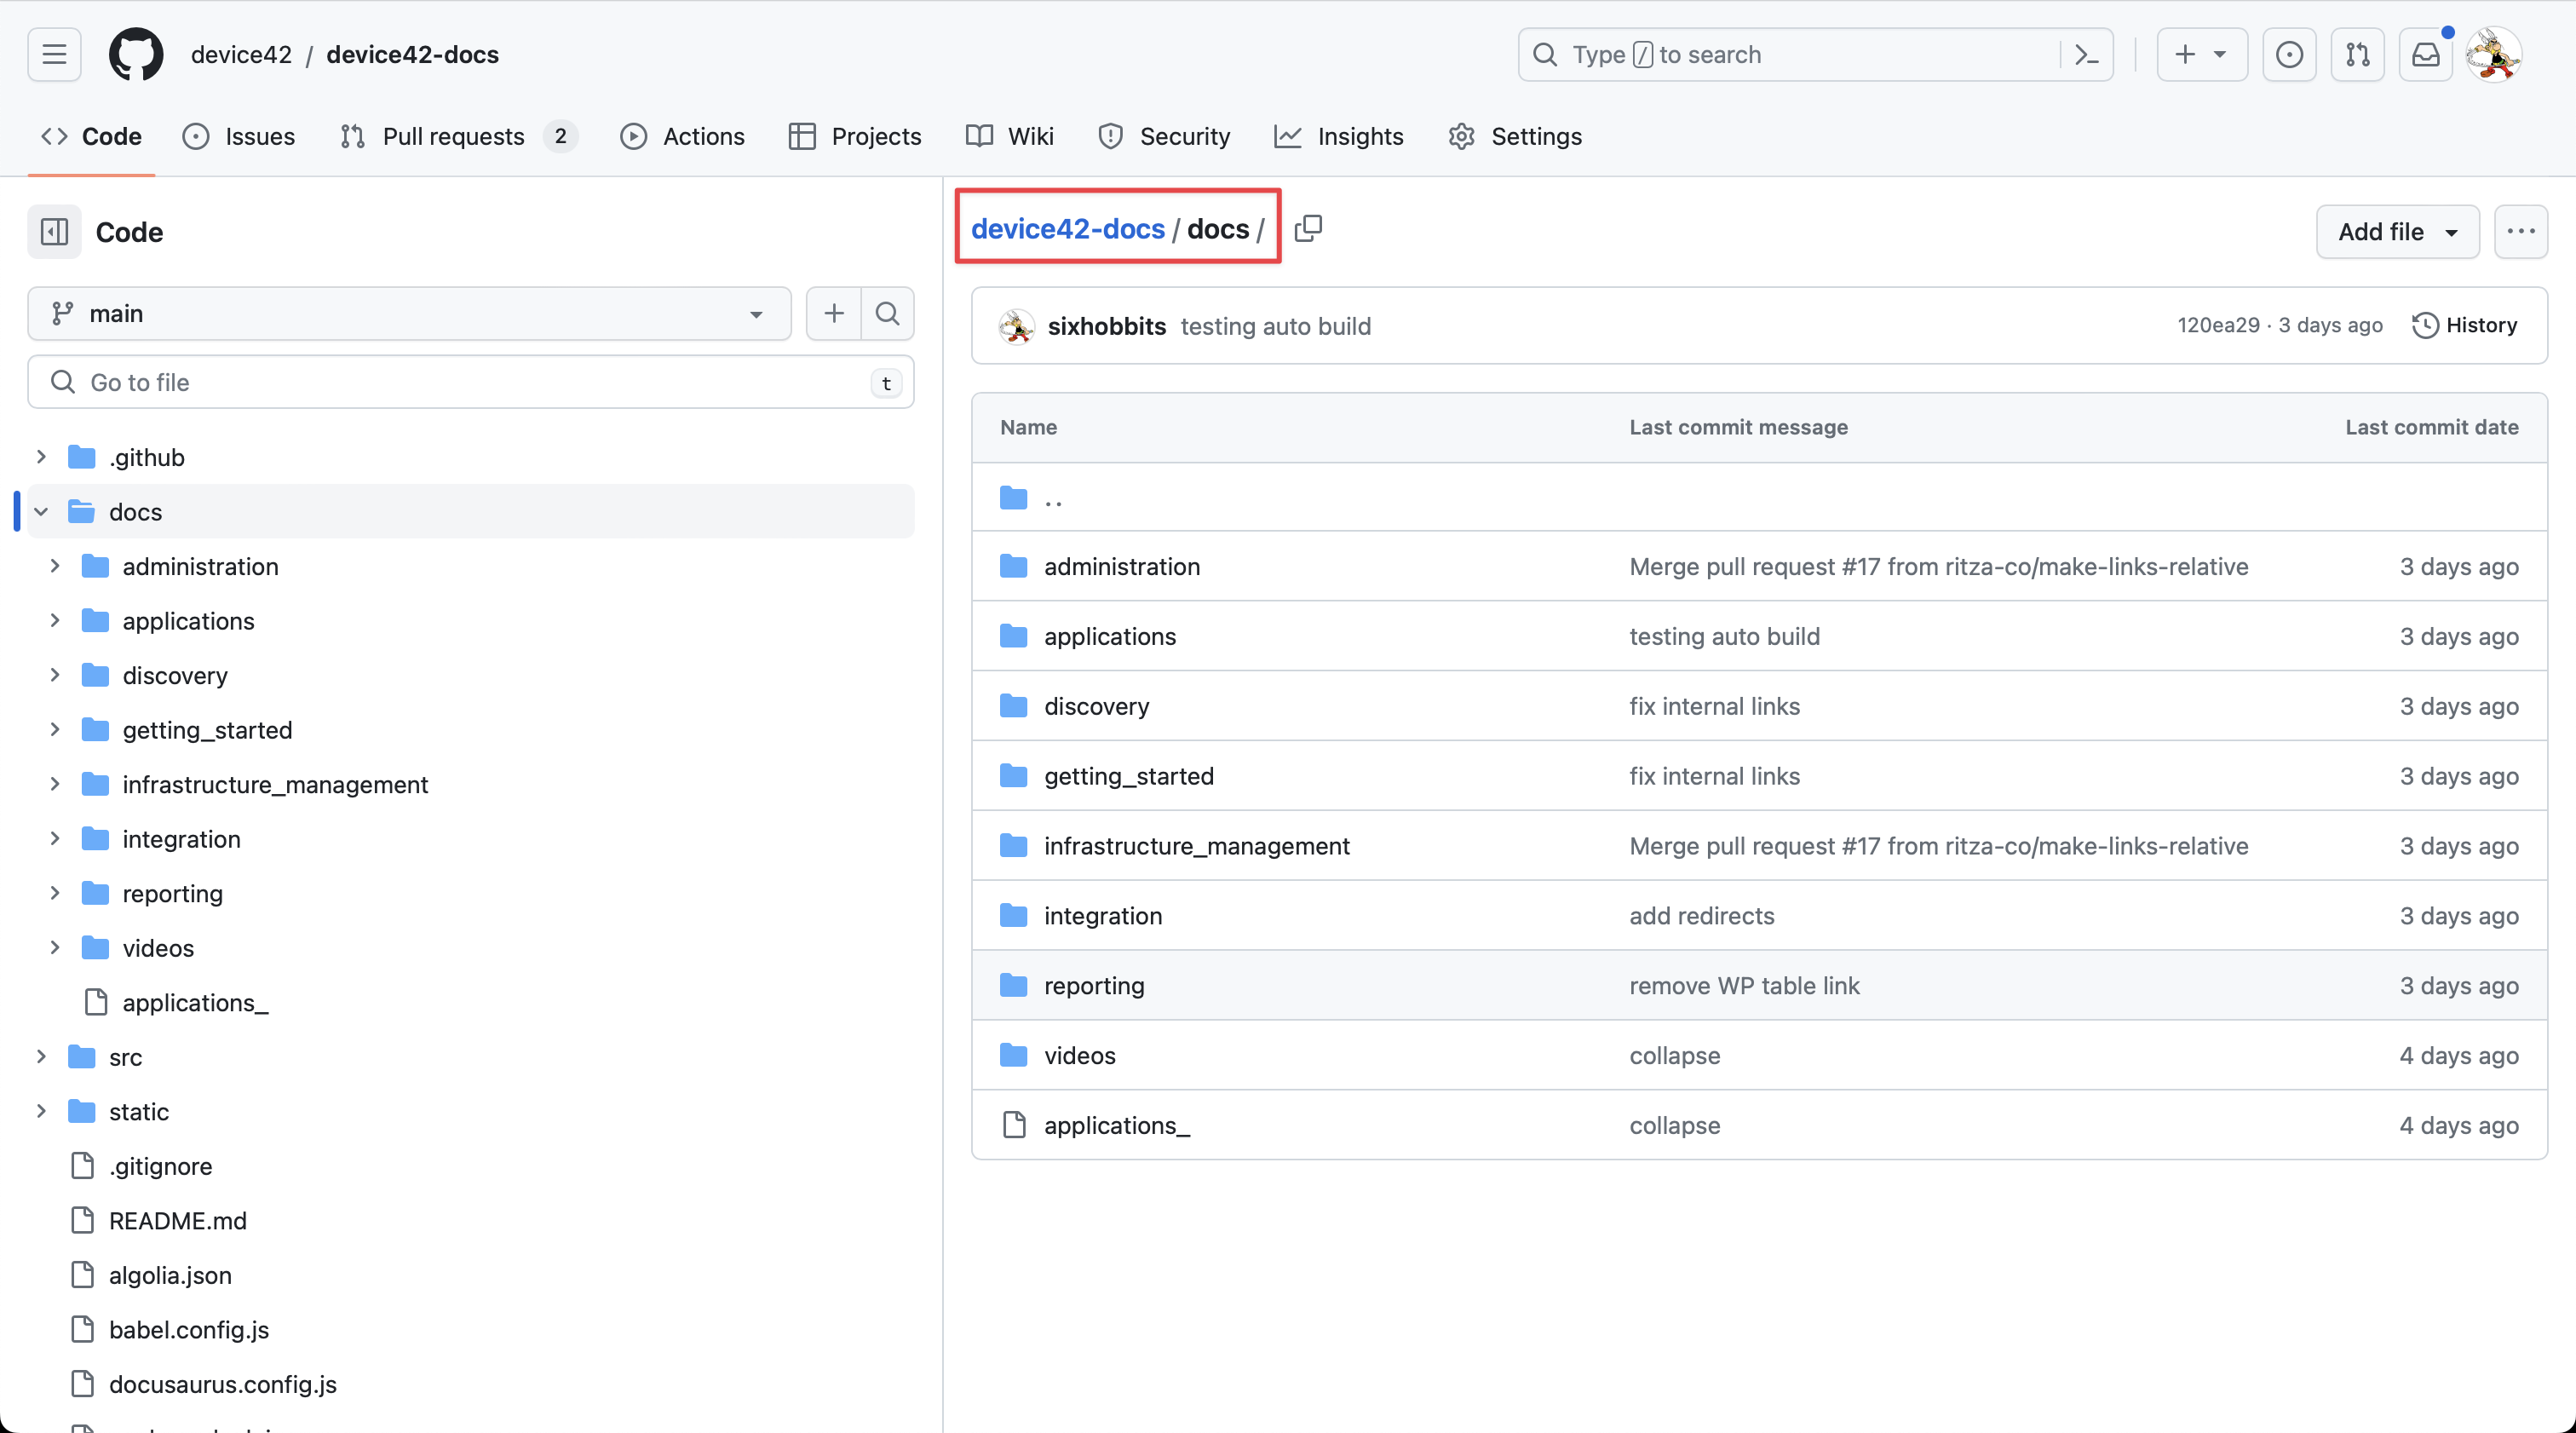Copy the docs path using copy icon
The width and height of the screenshot is (2576, 1433).
point(1308,228)
